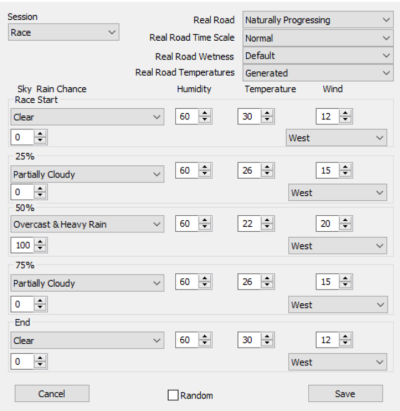
Task: Increase Race Start humidity with up arrow
Action: (x=204, y=113)
